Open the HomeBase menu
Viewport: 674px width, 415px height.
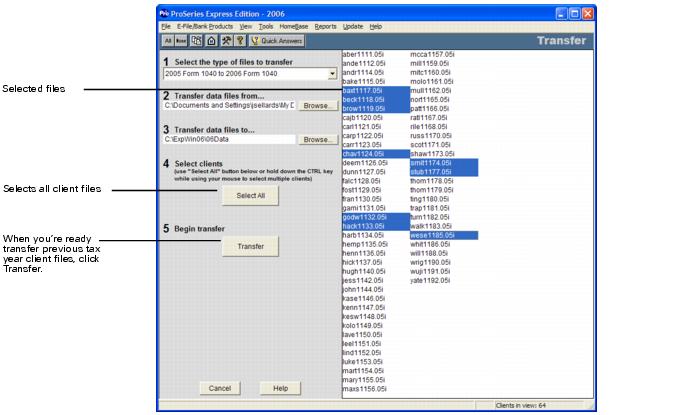click(x=294, y=27)
